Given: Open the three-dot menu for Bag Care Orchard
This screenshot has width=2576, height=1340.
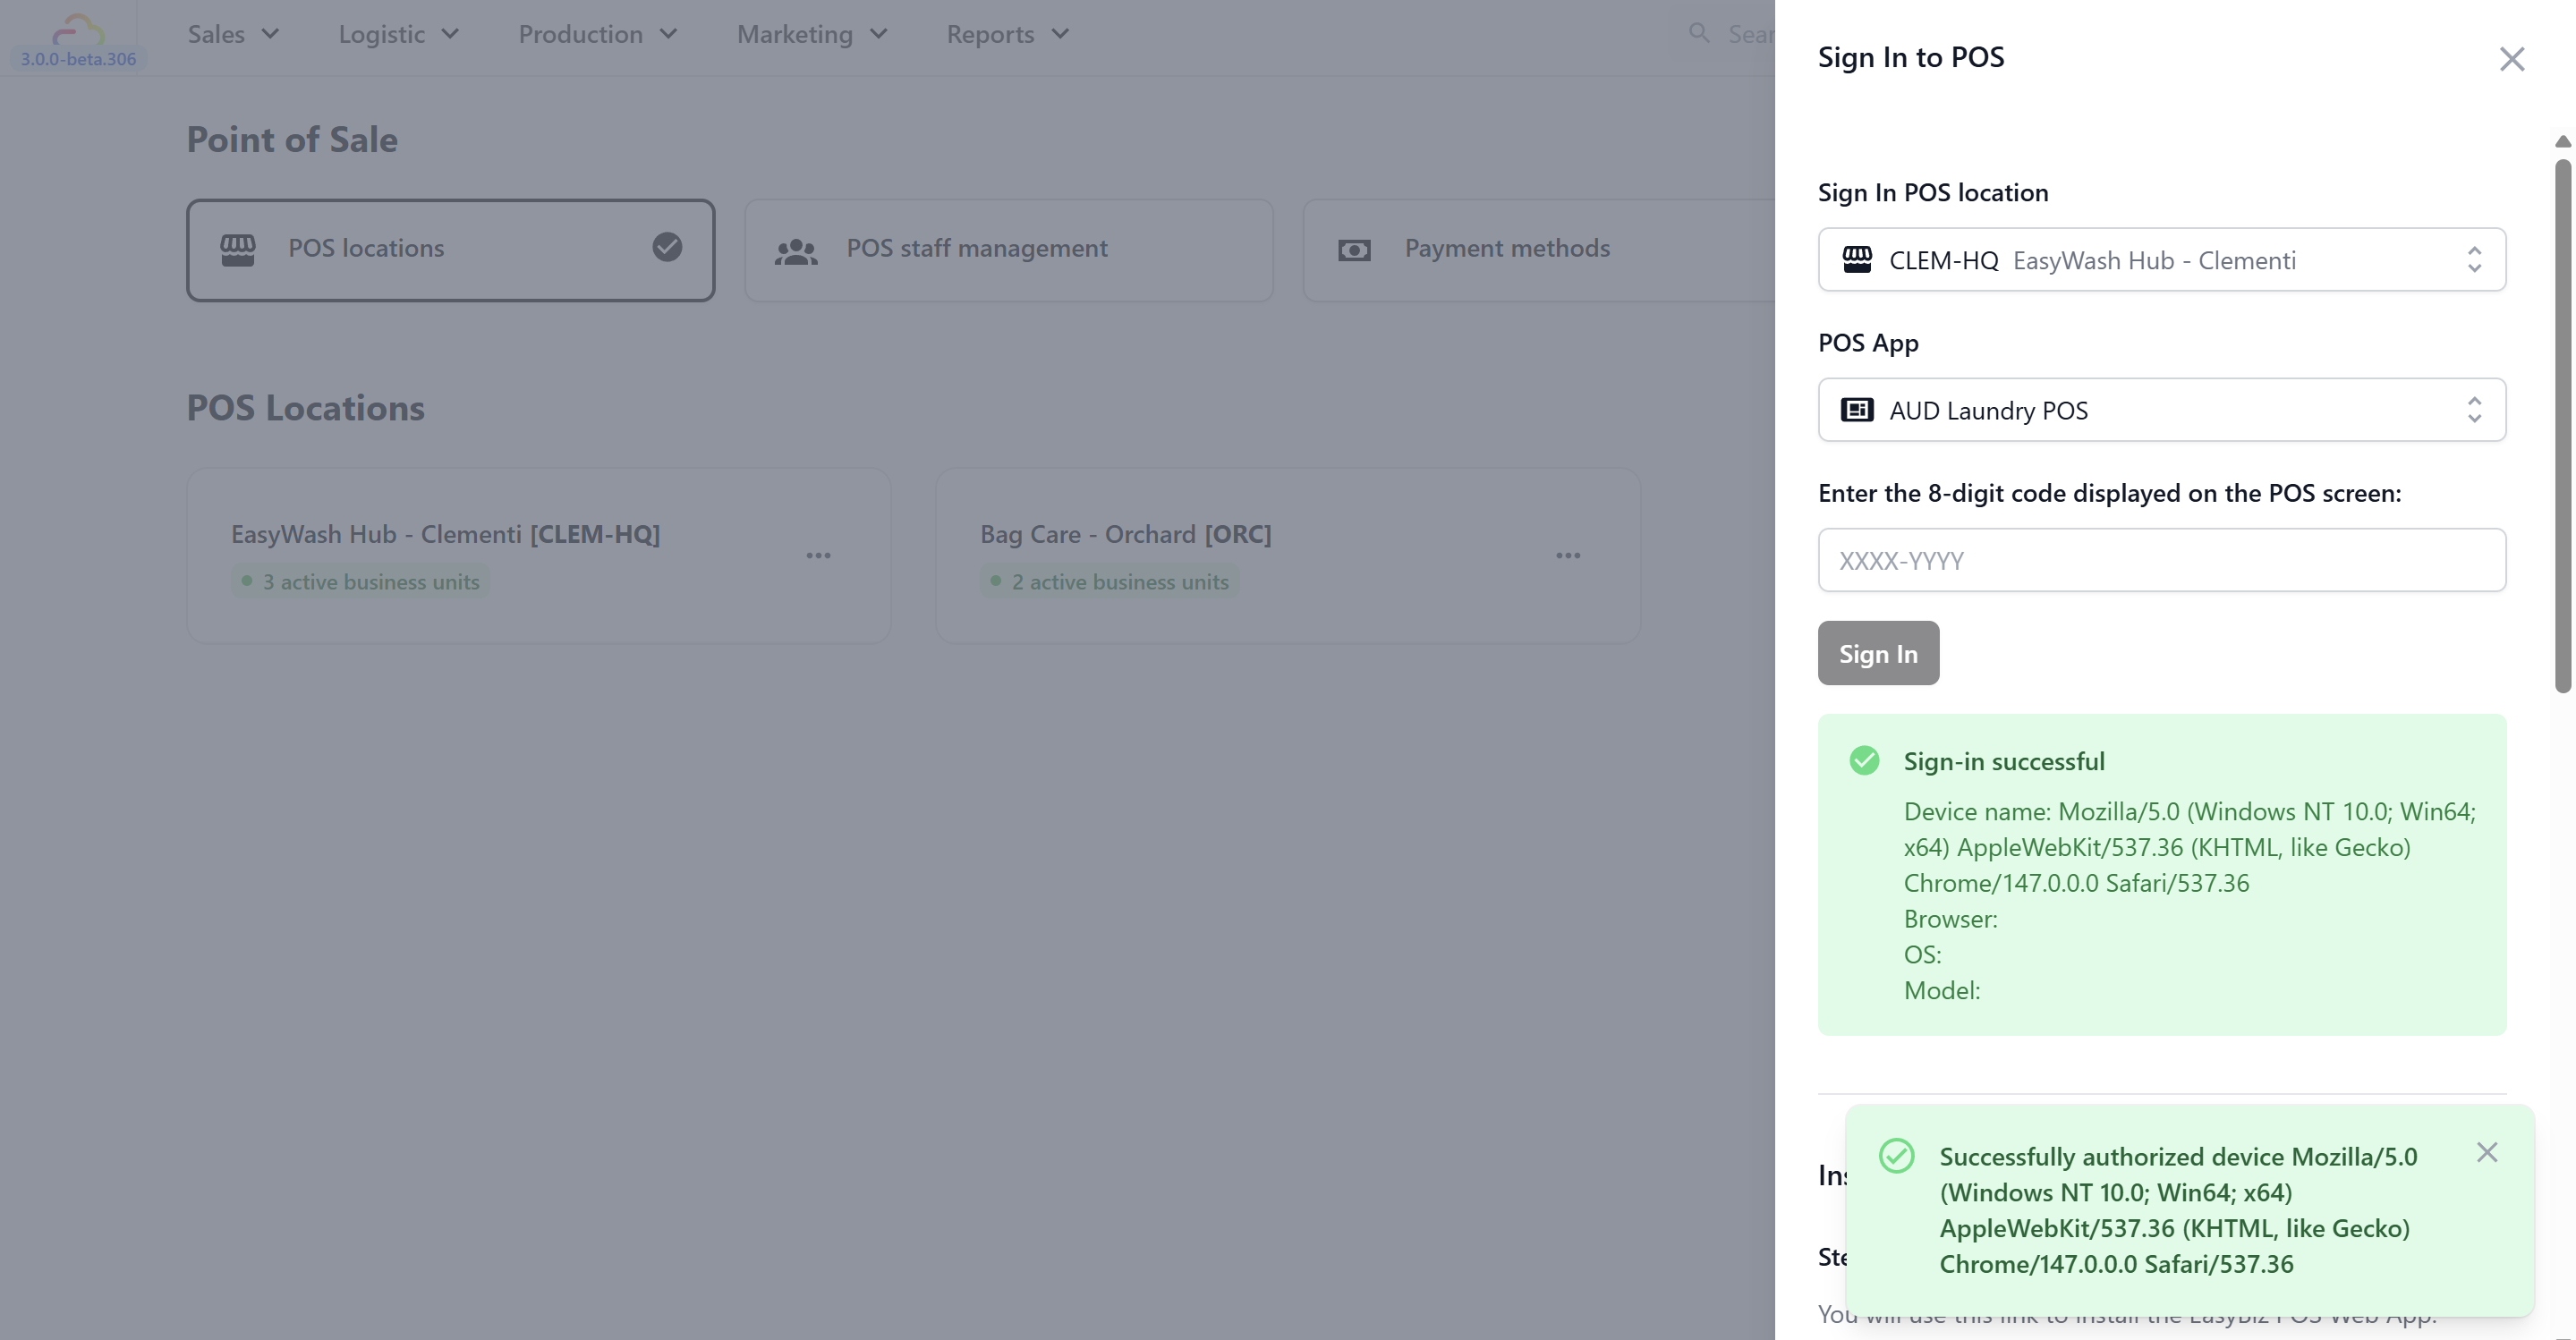Looking at the screenshot, I should pos(1567,556).
